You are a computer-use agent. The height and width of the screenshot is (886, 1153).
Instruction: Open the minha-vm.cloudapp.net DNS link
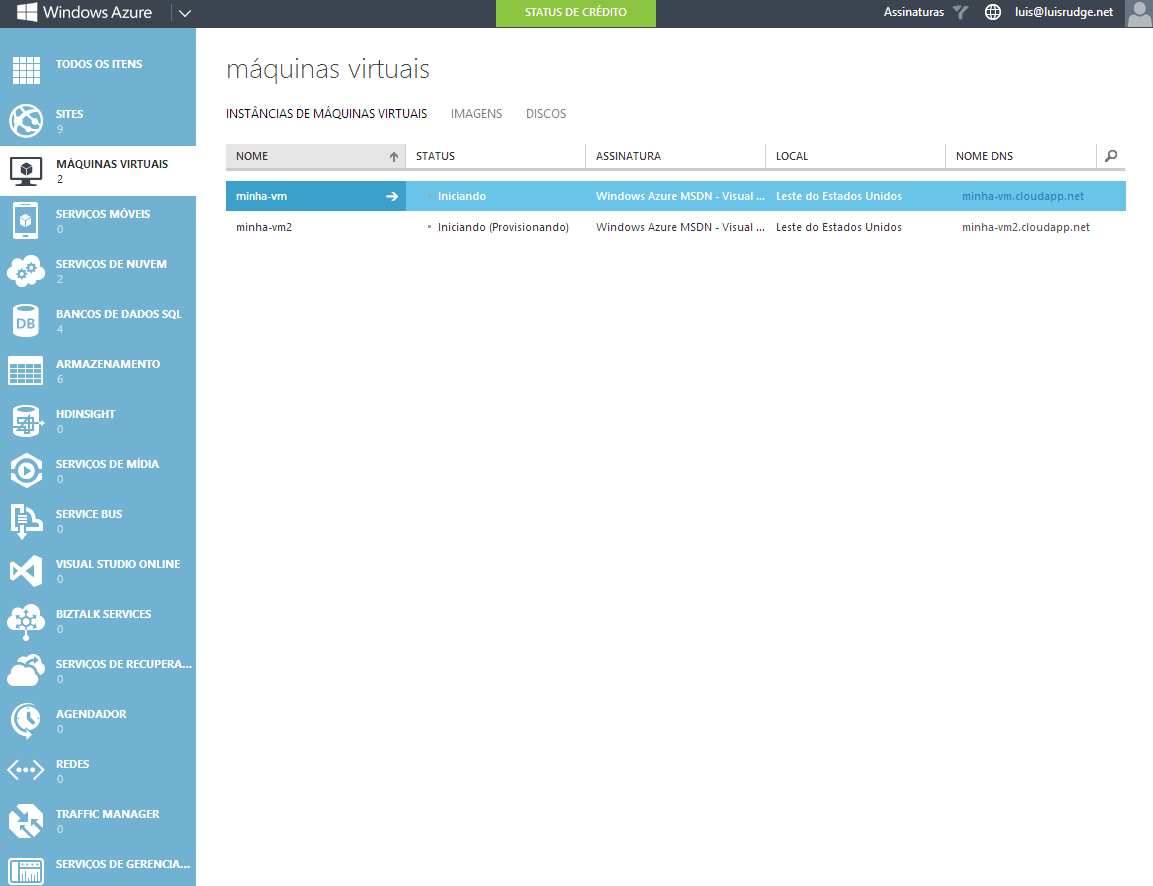click(x=1023, y=196)
